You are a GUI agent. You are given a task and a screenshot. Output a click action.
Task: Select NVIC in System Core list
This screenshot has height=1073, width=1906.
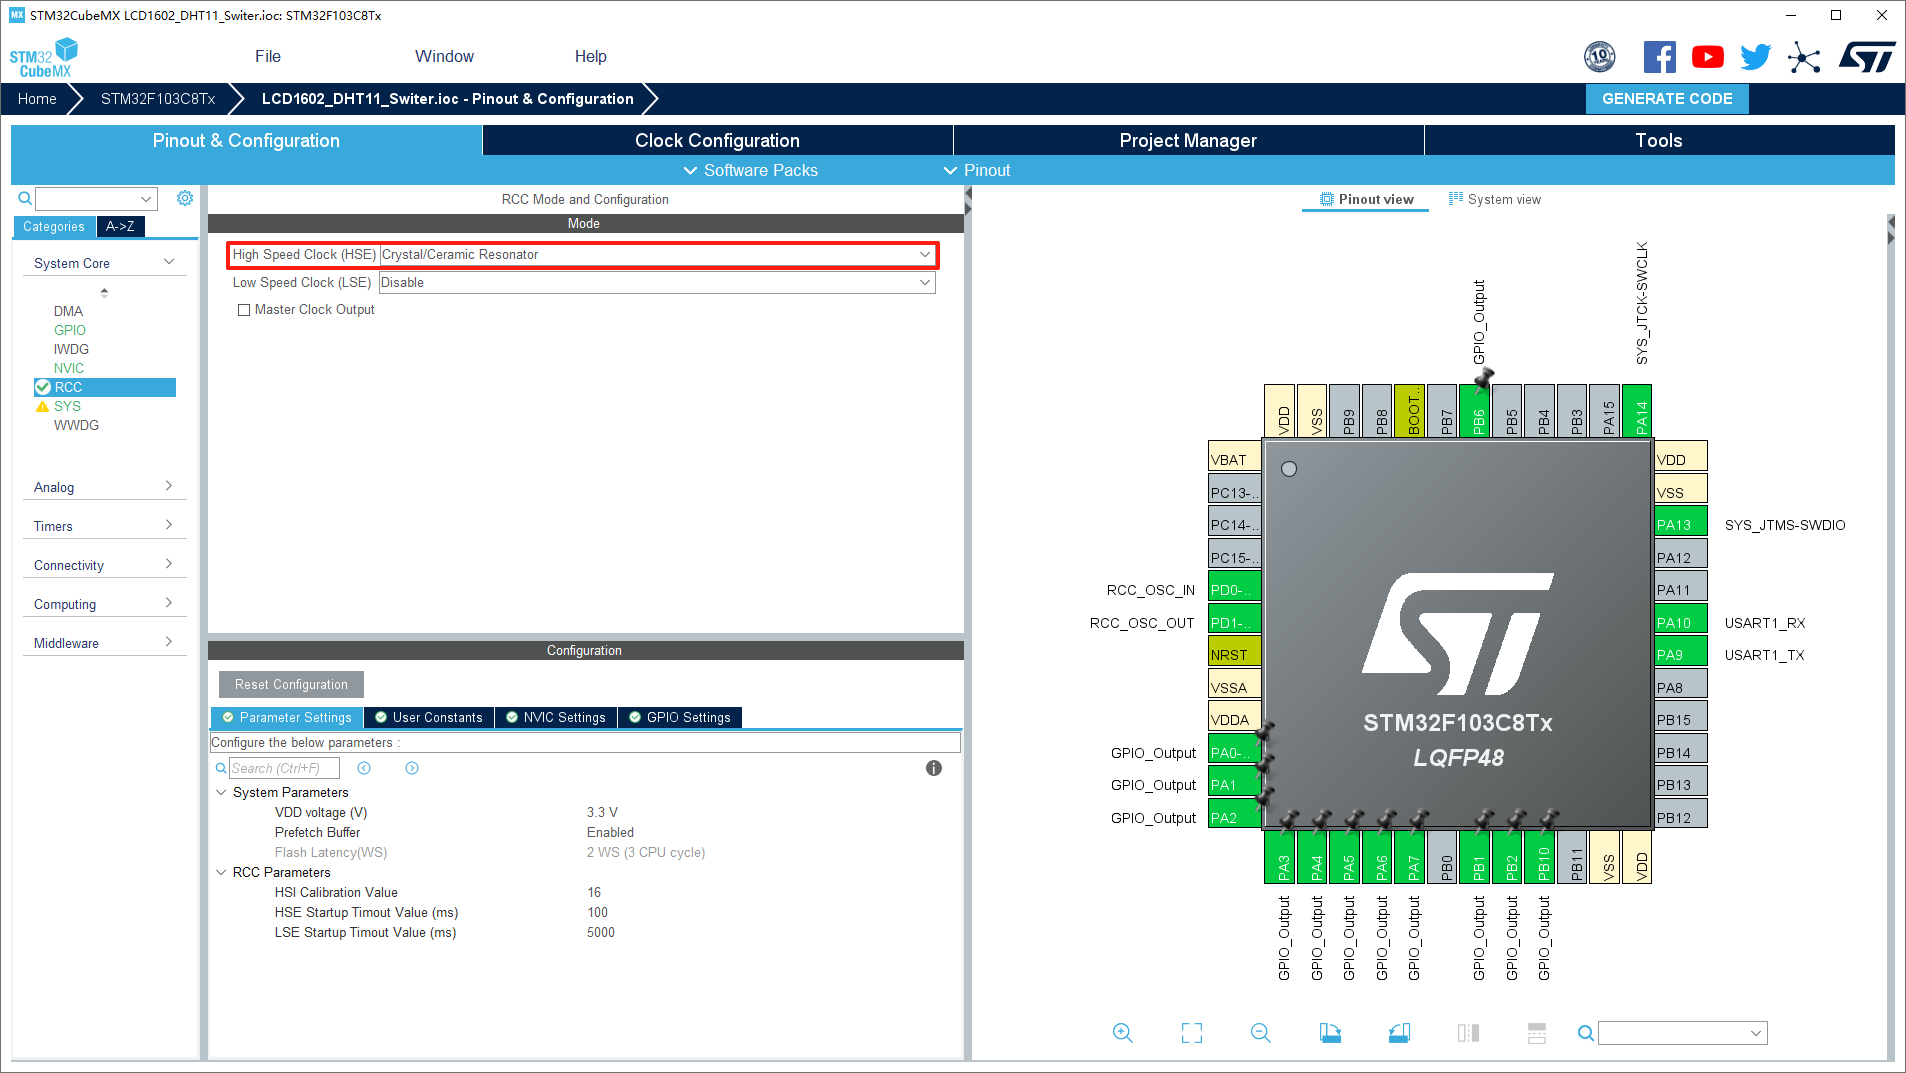coord(69,368)
